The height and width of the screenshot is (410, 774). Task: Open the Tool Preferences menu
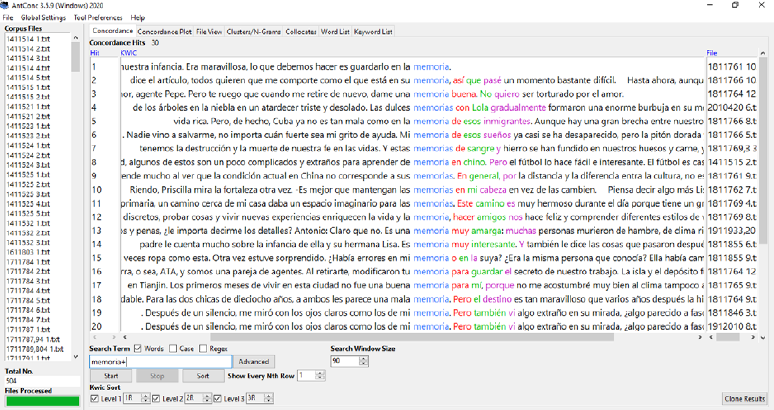(98, 18)
